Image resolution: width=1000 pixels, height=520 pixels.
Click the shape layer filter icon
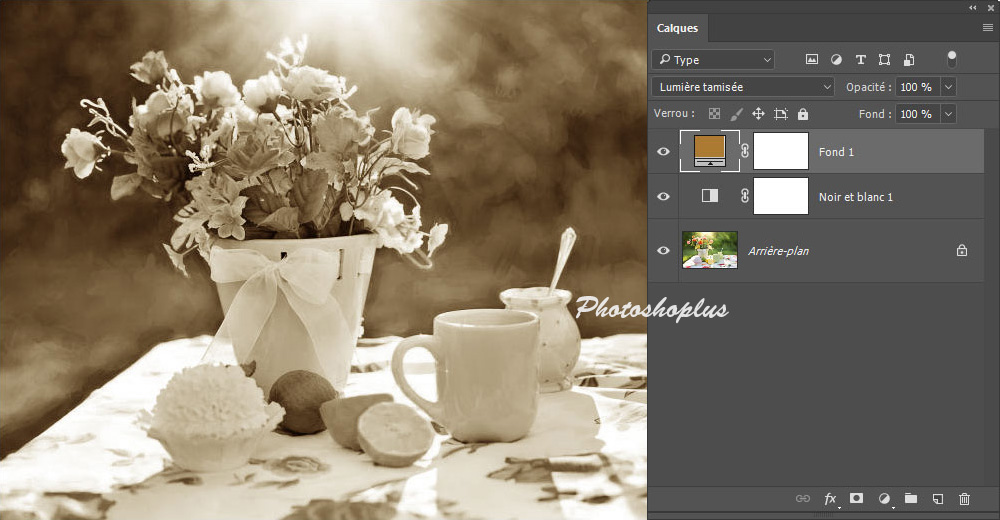(x=884, y=60)
